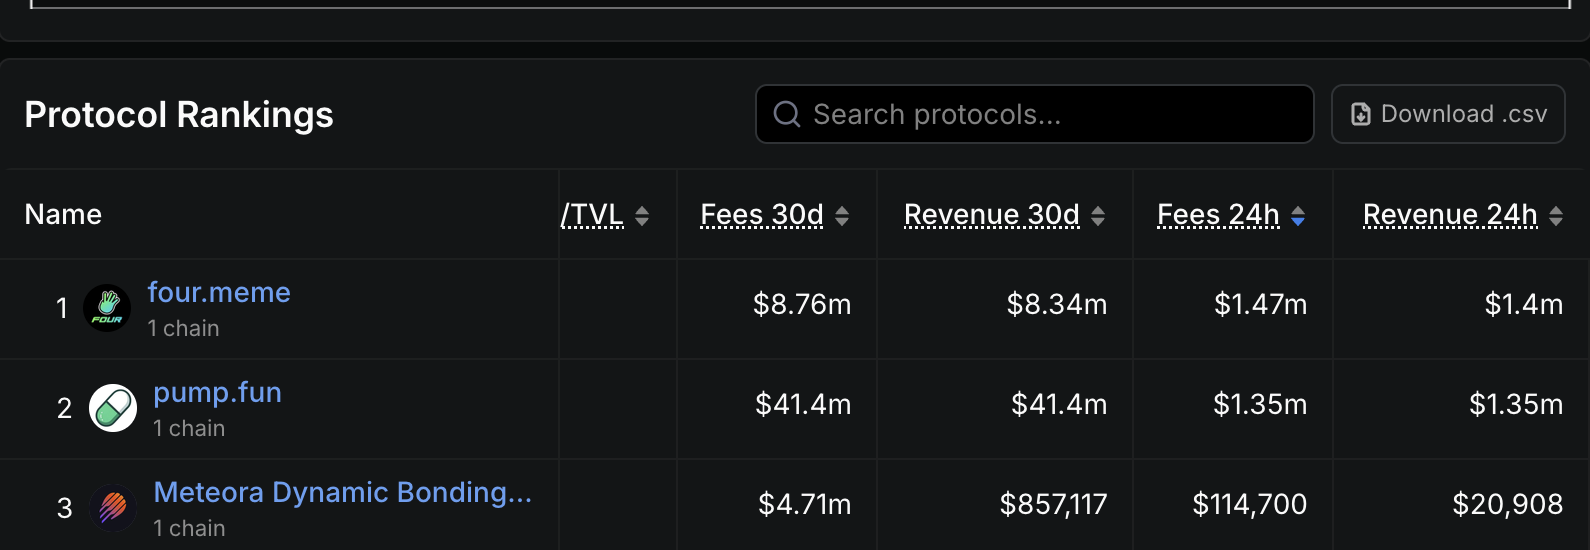Sort table by Fees 30d header
Screen dimensions: 1590x550
(762, 215)
